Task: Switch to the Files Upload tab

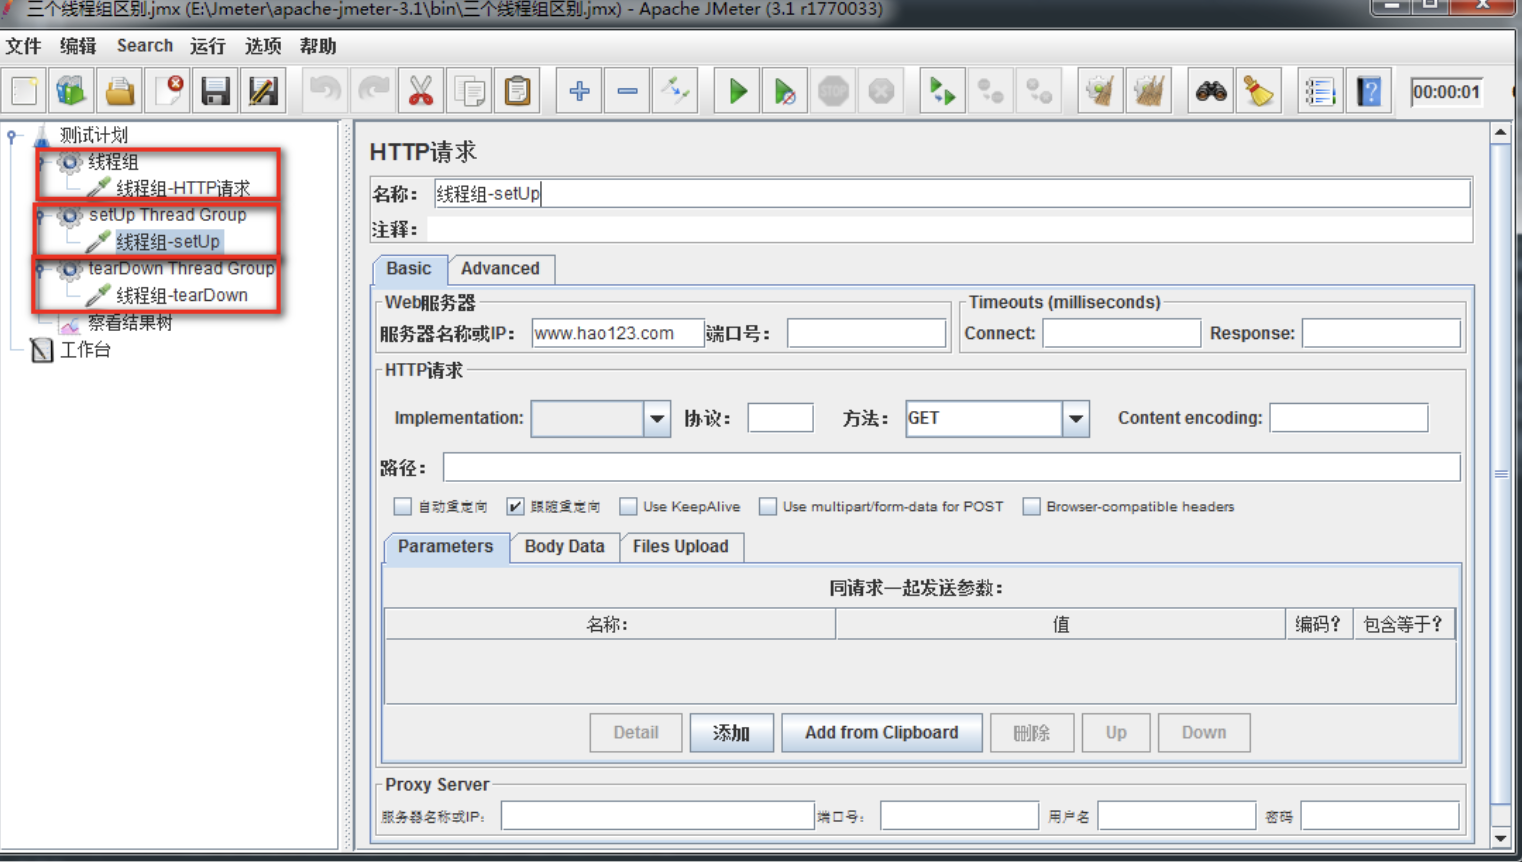Action: 680,547
